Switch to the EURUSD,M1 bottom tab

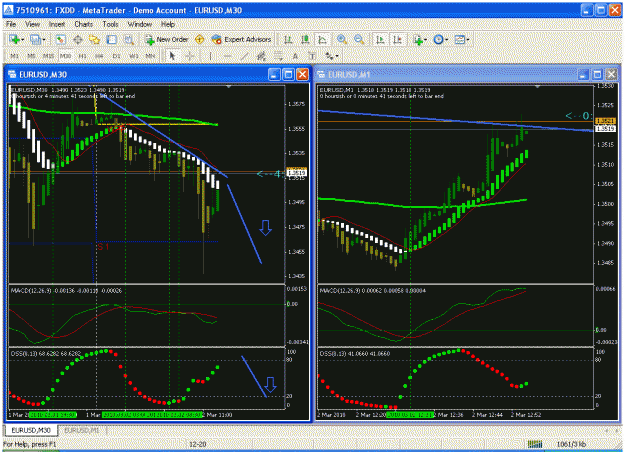82,430
